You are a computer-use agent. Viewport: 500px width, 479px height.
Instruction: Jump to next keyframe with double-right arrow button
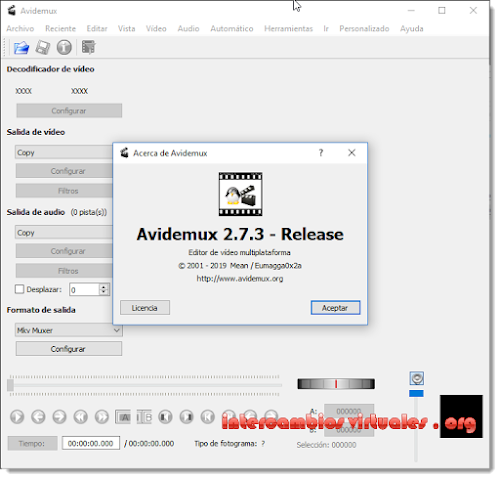pos(102,417)
